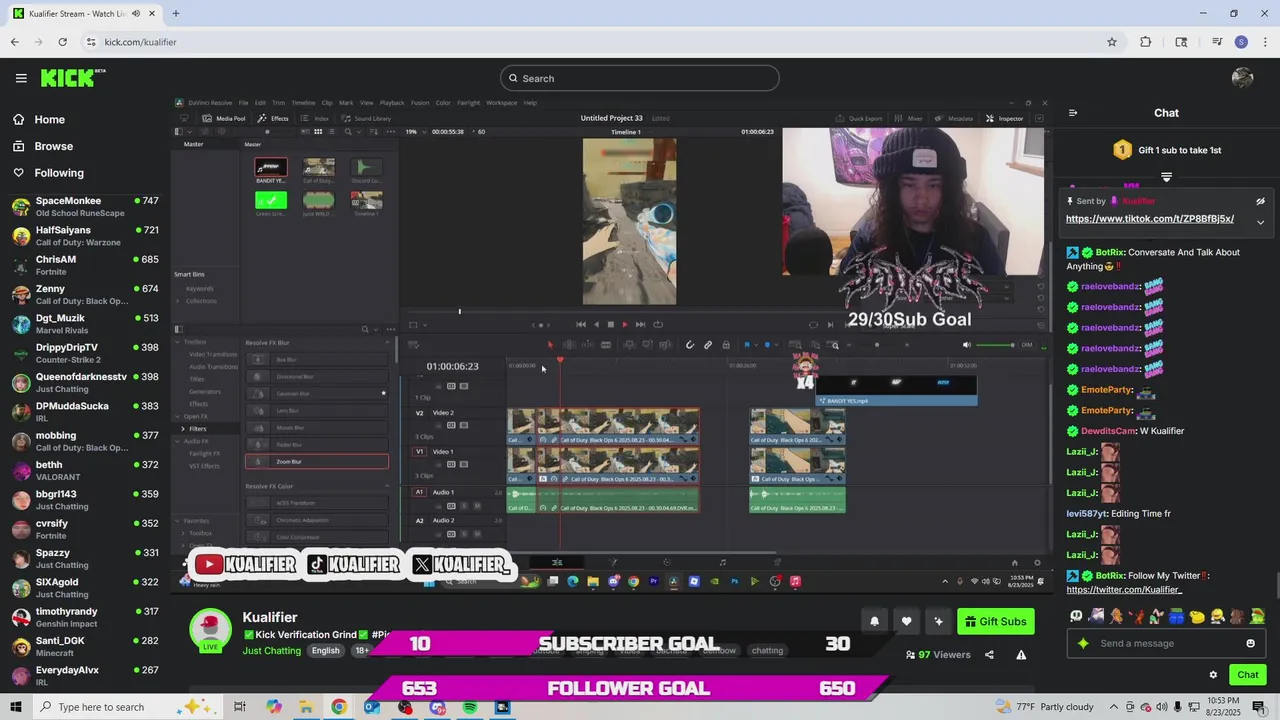Image resolution: width=1280 pixels, height=720 pixels.
Task: Adjust the Resolve monitor volume slider
Action: click(x=995, y=345)
